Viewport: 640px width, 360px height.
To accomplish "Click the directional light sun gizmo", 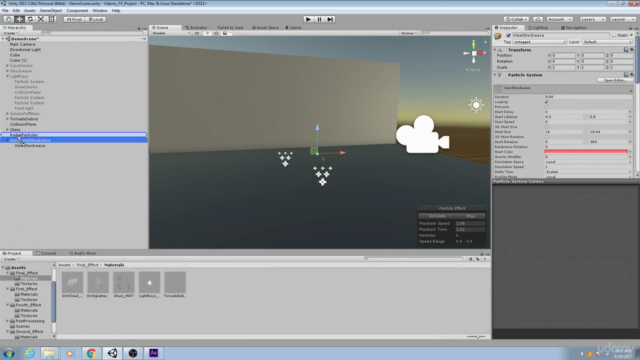I will point(476,105).
